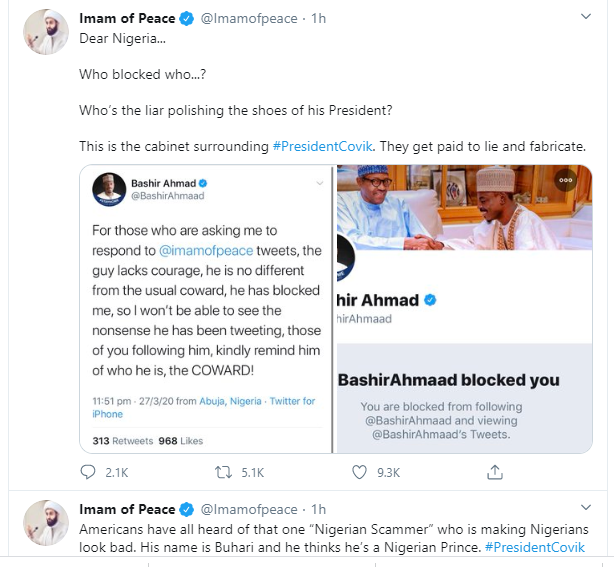The height and width of the screenshot is (567, 614).
Task: Expand first tweet's dropdown chevron
Action: tap(585, 16)
